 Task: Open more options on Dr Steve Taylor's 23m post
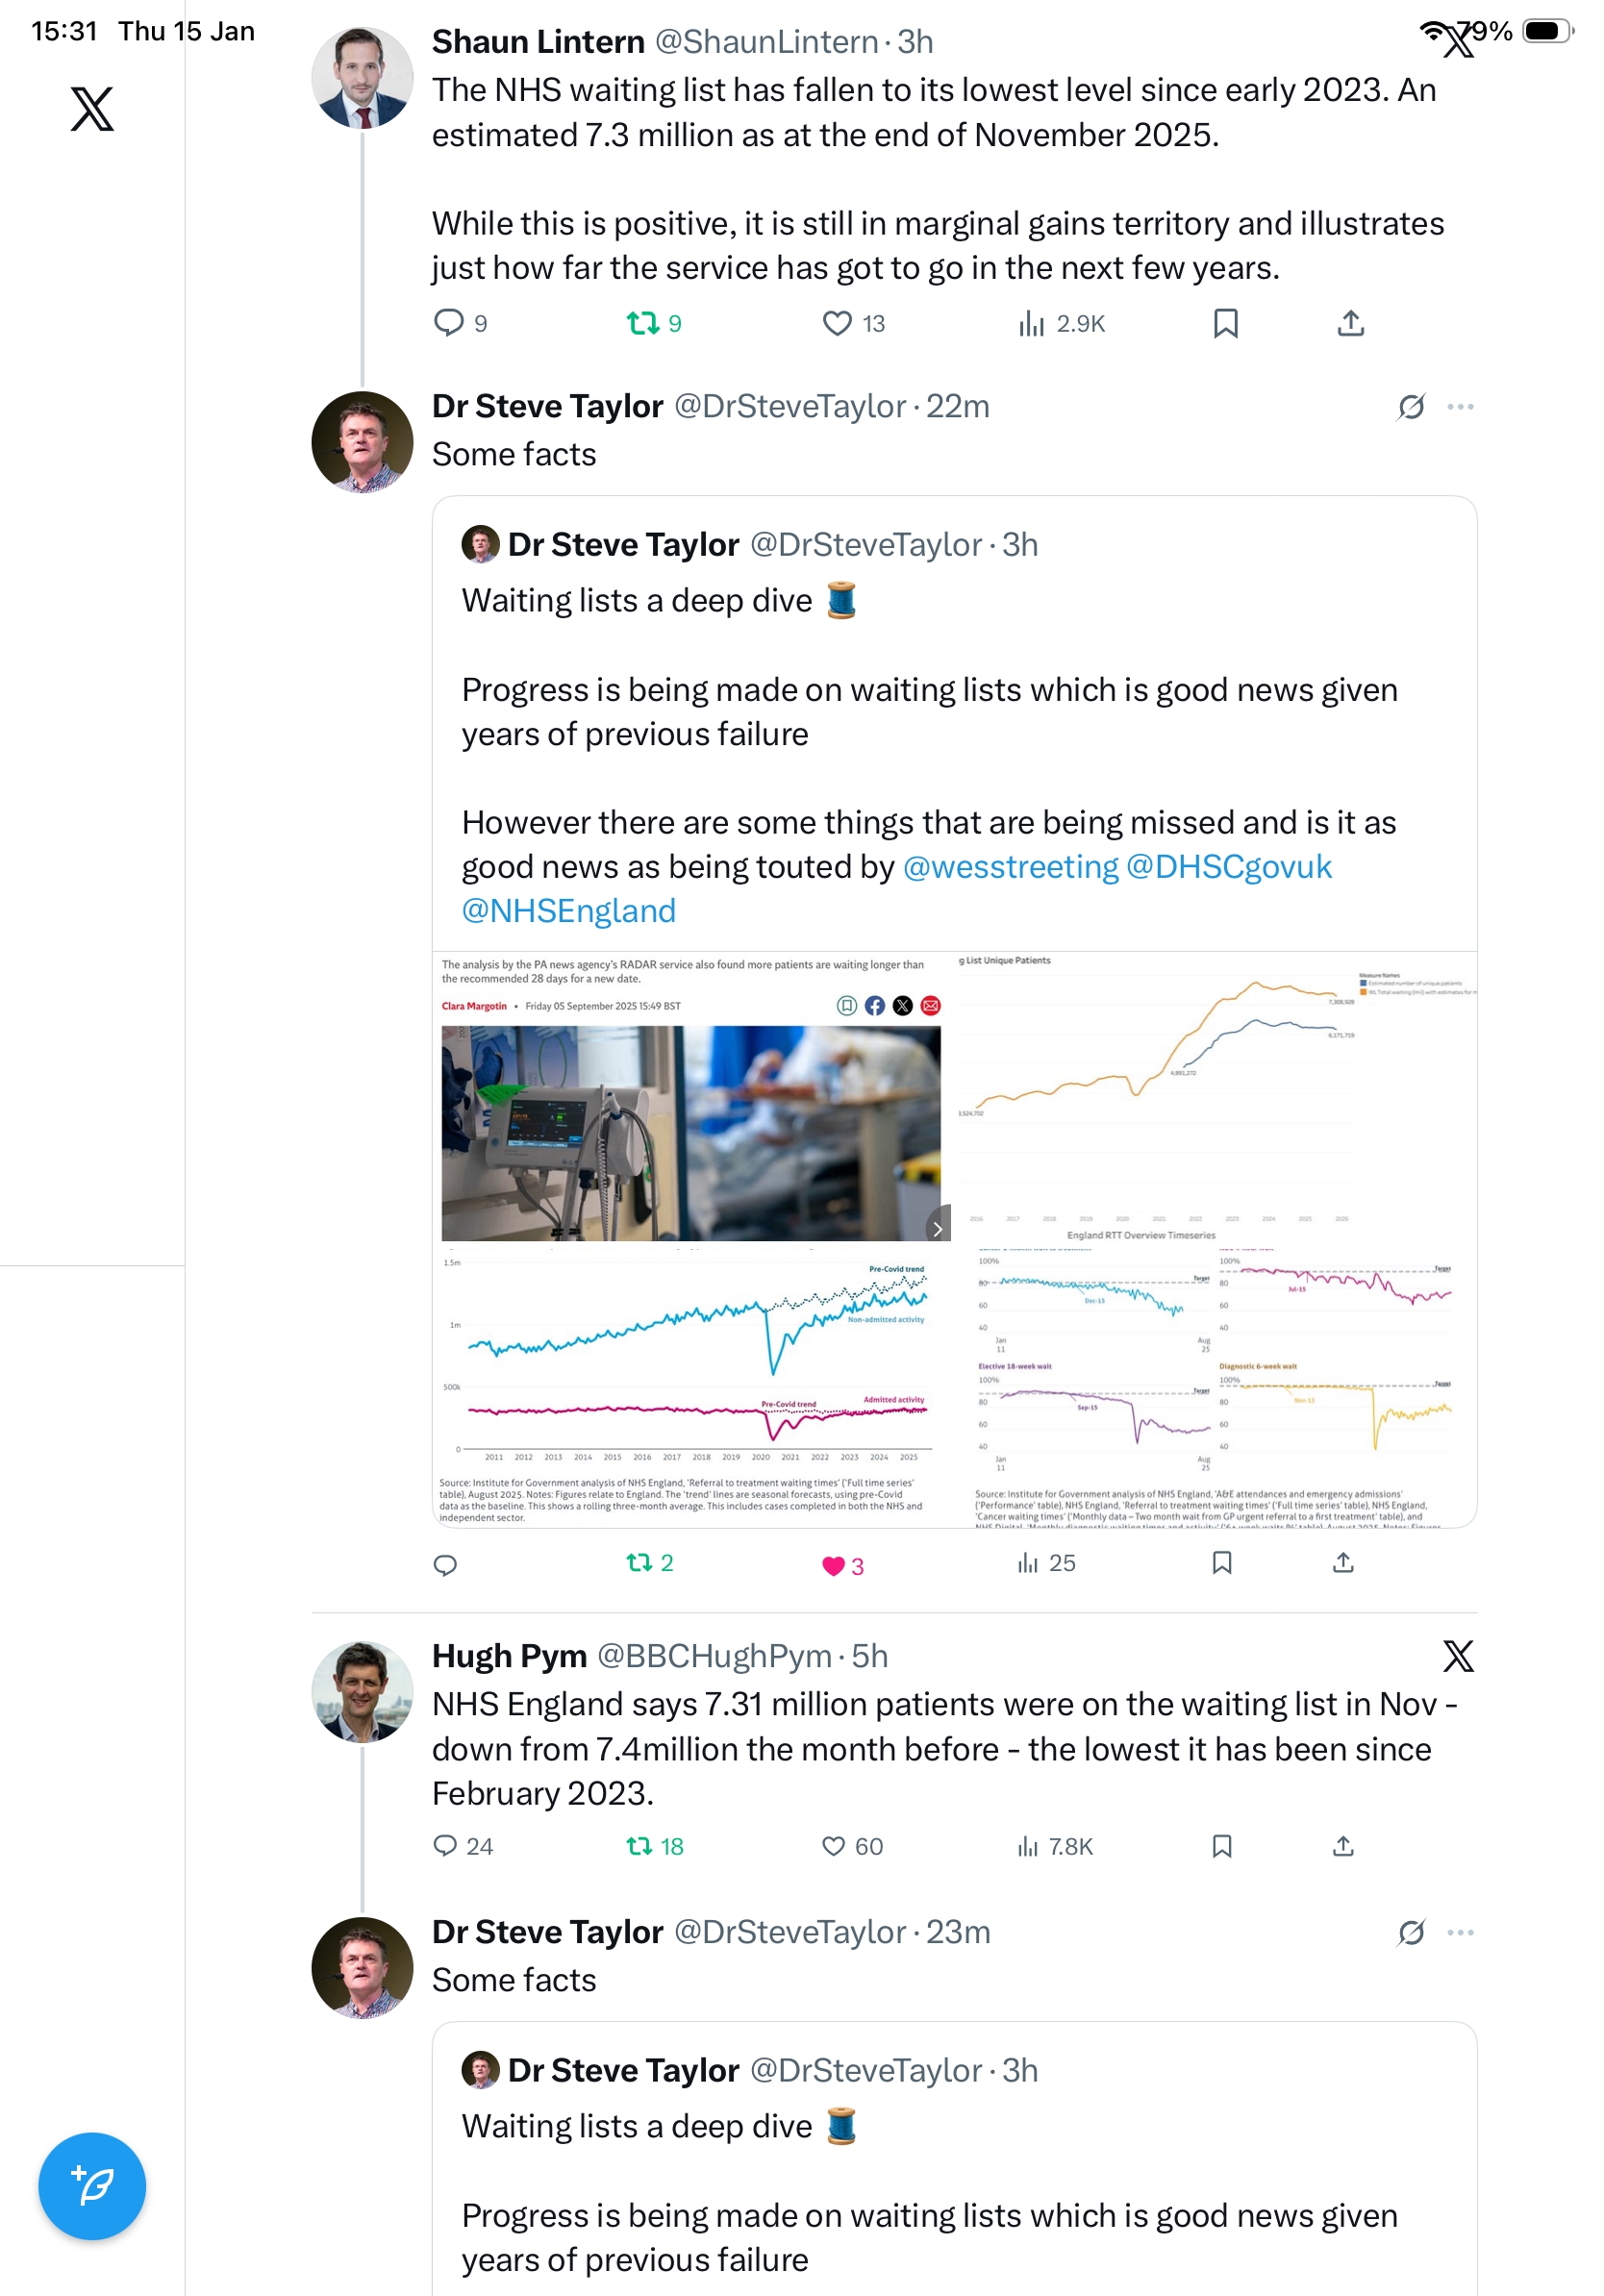tap(1460, 1933)
